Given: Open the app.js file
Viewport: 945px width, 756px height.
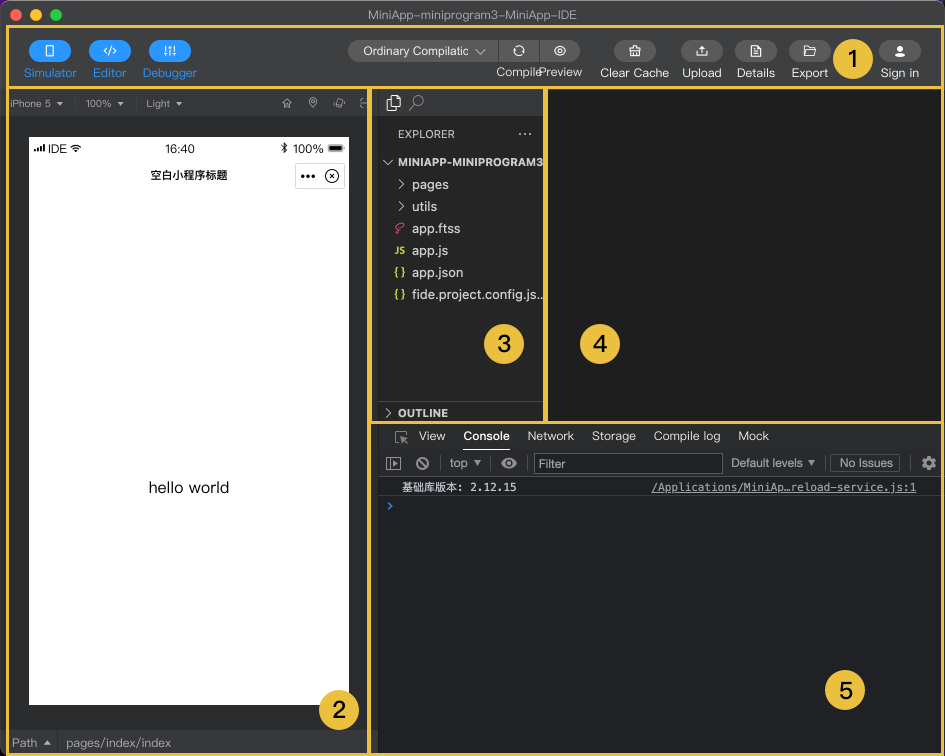Looking at the screenshot, I should pos(462,250).
